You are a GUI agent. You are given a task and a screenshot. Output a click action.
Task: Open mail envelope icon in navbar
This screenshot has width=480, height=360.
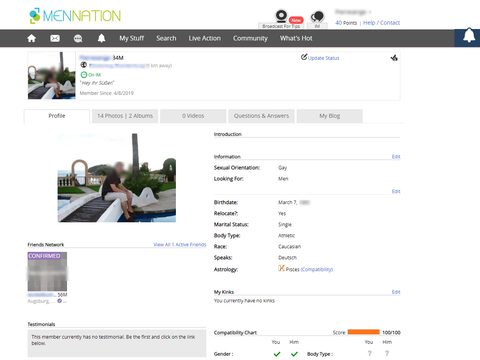point(55,38)
